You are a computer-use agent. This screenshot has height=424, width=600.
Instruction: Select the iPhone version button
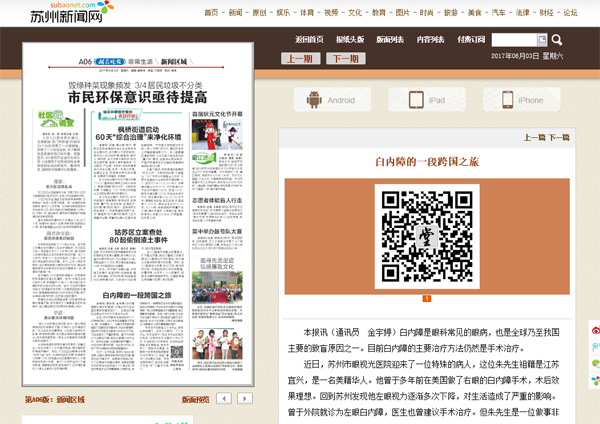click(x=518, y=100)
